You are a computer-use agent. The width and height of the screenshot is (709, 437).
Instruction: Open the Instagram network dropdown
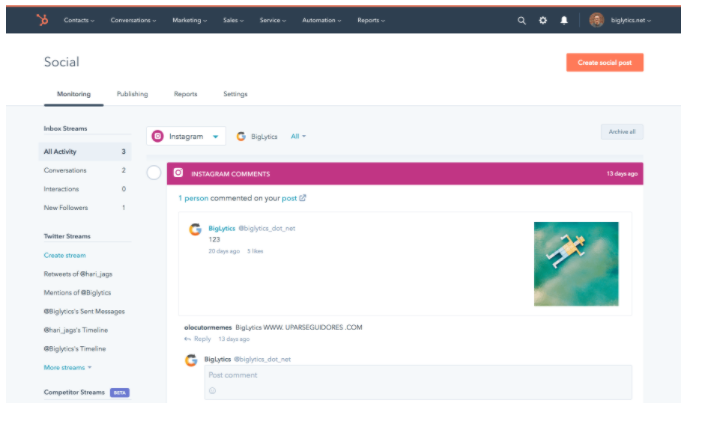pyautogui.click(x=186, y=136)
